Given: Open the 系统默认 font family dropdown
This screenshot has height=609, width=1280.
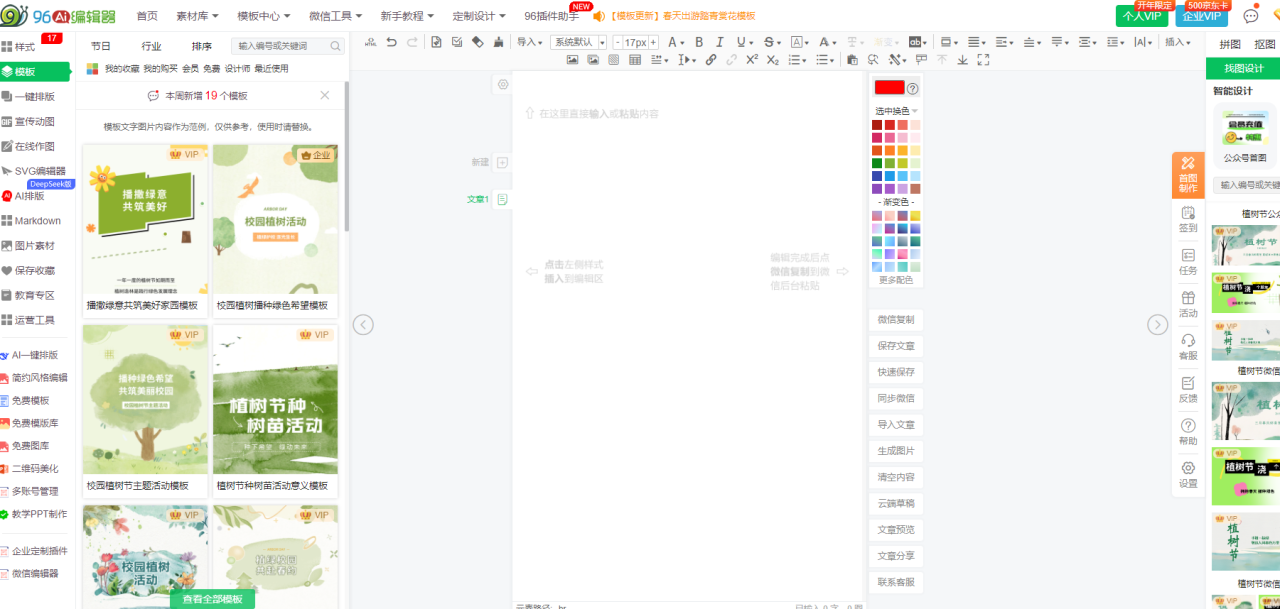Looking at the screenshot, I should point(579,42).
